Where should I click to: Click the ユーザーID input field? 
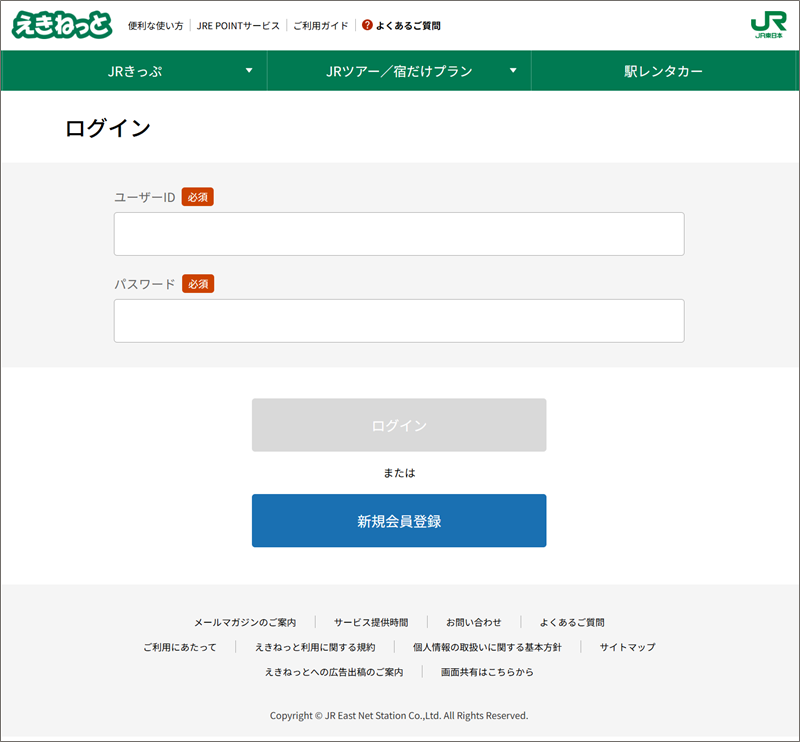click(x=399, y=234)
